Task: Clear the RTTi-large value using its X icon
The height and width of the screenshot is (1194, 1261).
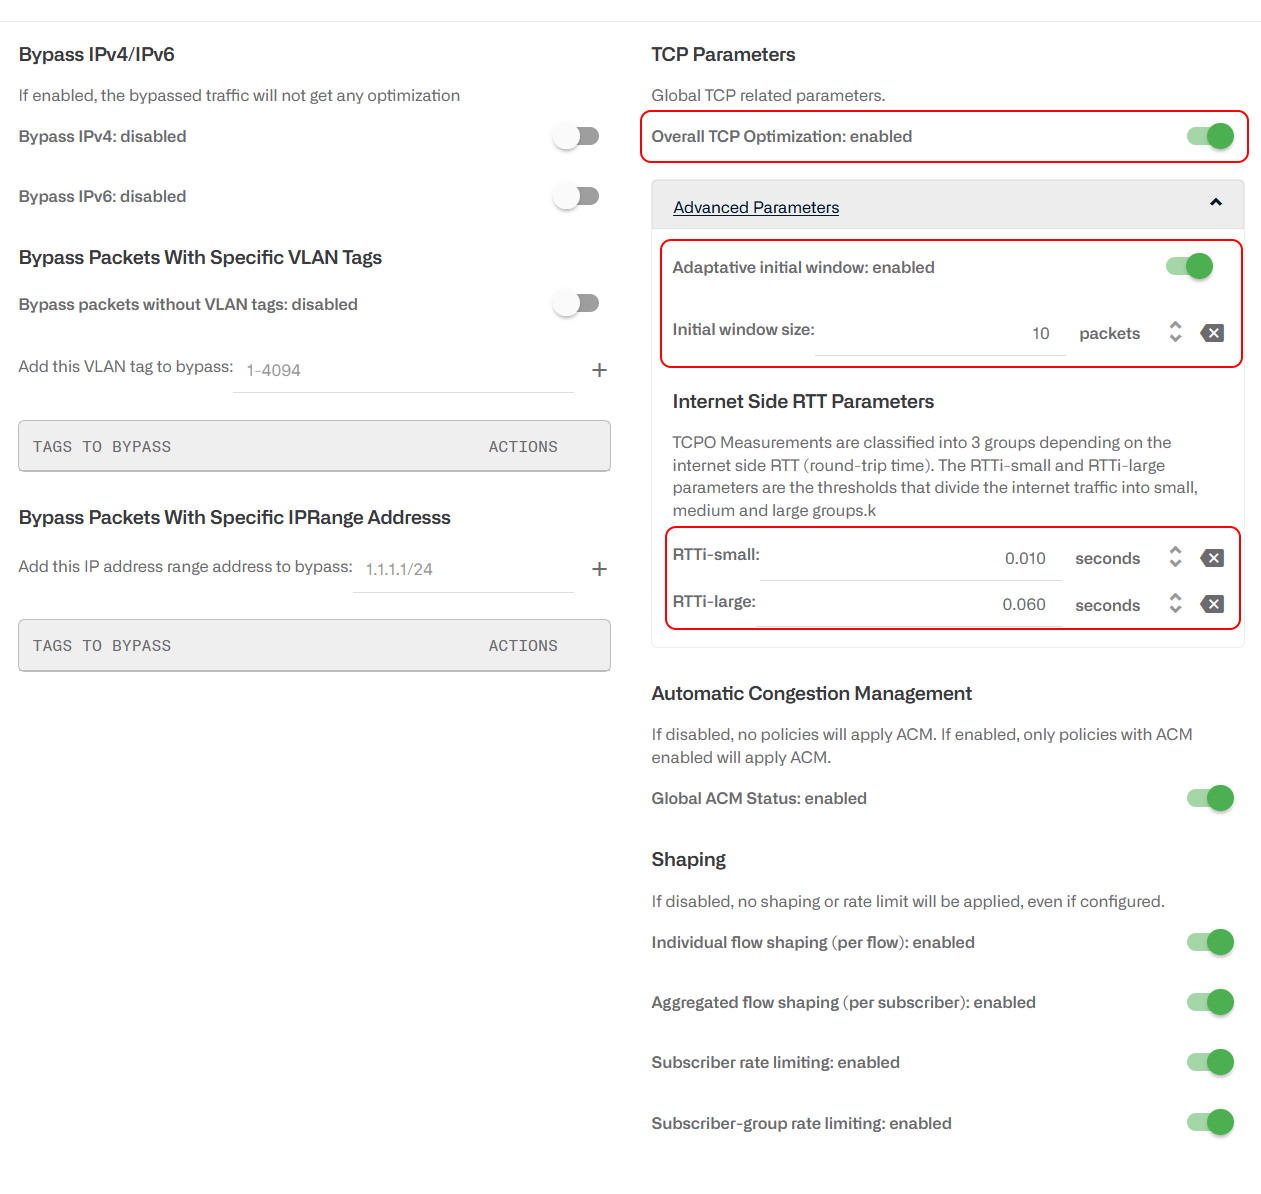Action: [x=1212, y=604]
